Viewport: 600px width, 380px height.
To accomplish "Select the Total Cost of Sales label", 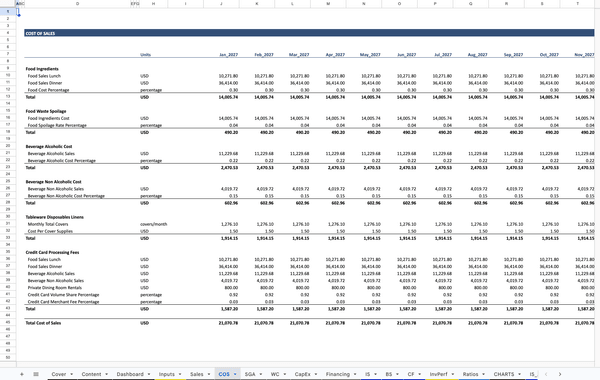I will coord(43,323).
